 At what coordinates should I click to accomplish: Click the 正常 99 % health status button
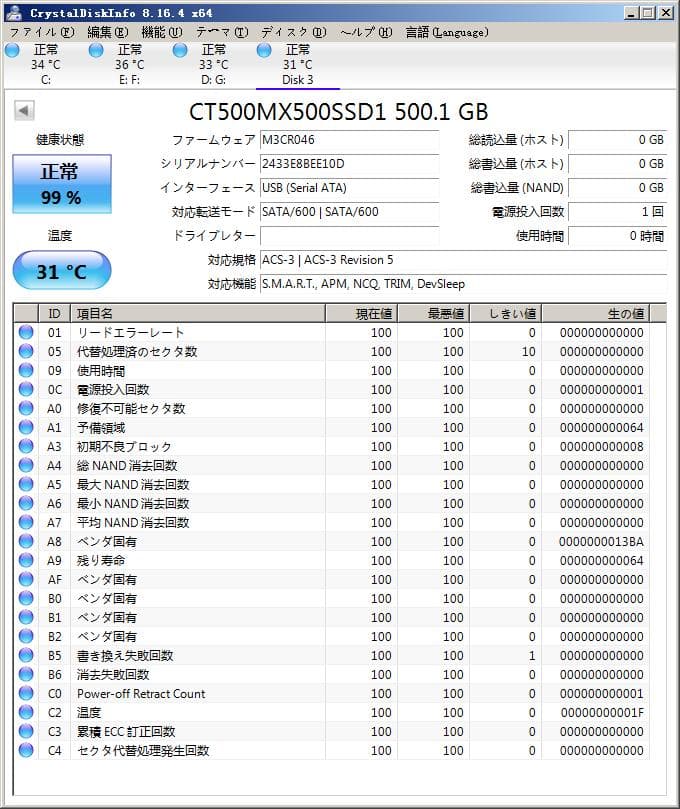(61, 184)
